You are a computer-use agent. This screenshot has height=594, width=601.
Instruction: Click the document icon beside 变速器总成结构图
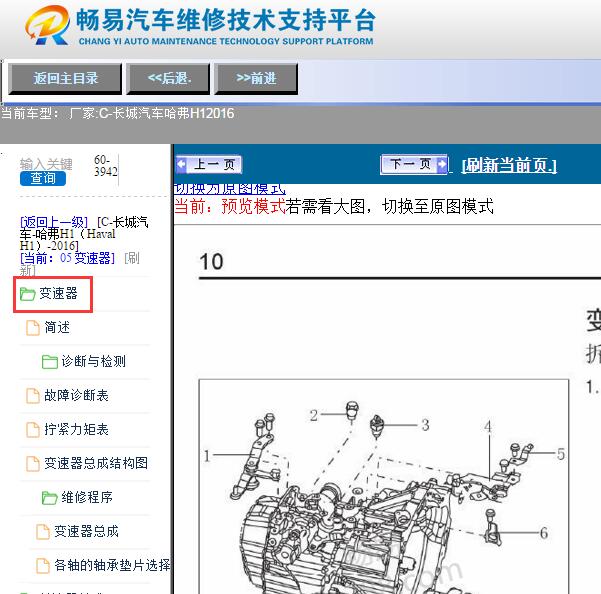tap(33, 464)
